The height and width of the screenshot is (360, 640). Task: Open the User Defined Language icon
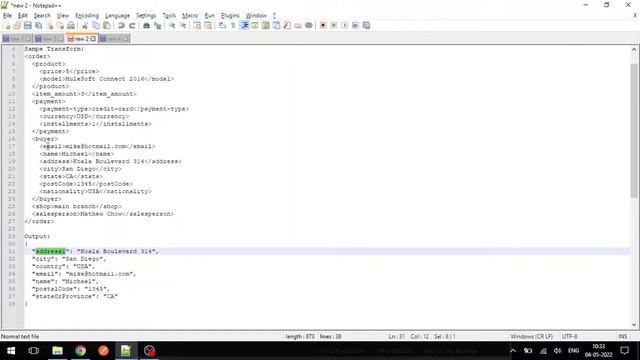[x=255, y=25]
